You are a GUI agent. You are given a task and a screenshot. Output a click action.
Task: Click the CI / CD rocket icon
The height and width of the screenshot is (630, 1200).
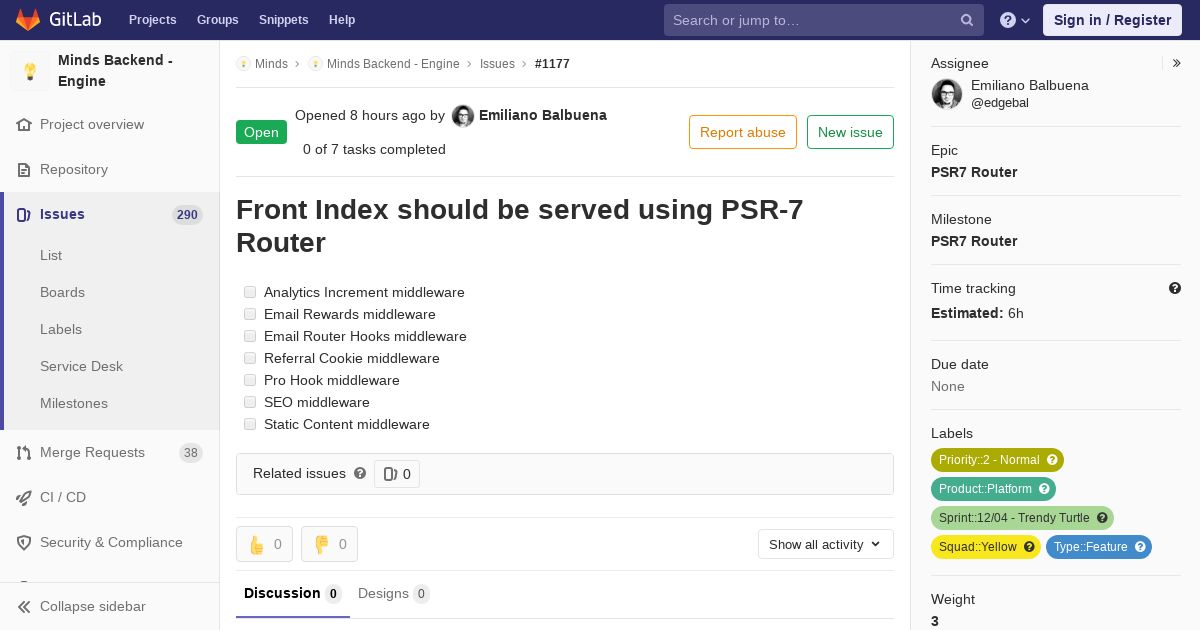pos(24,498)
